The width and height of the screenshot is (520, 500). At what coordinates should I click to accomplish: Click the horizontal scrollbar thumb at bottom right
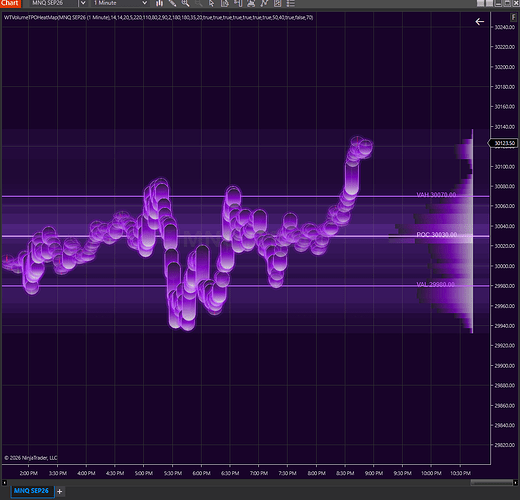pyautogui.click(x=491, y=482)
